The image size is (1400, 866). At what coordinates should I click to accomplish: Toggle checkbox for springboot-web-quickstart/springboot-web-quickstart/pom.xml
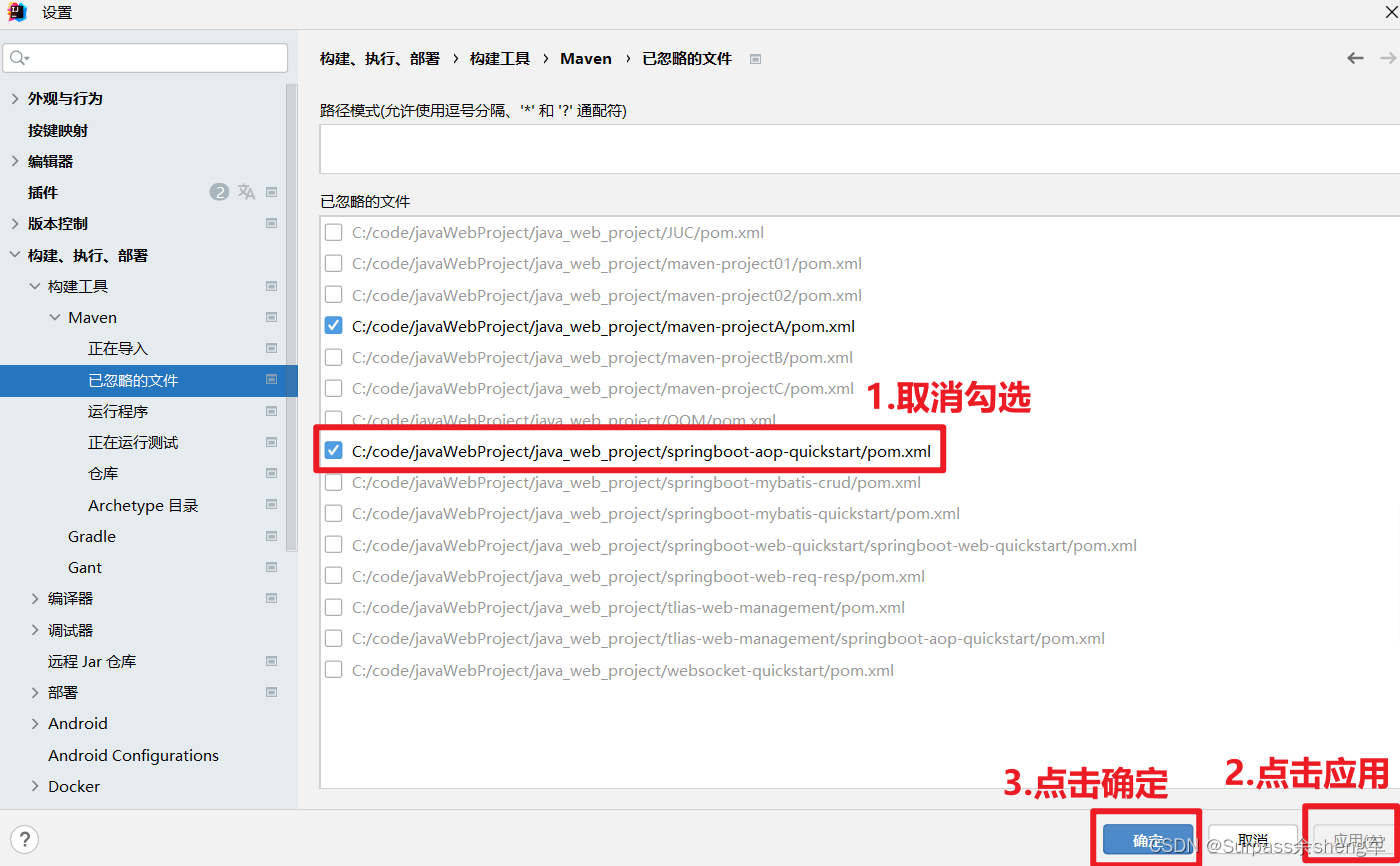pos(334,545)
